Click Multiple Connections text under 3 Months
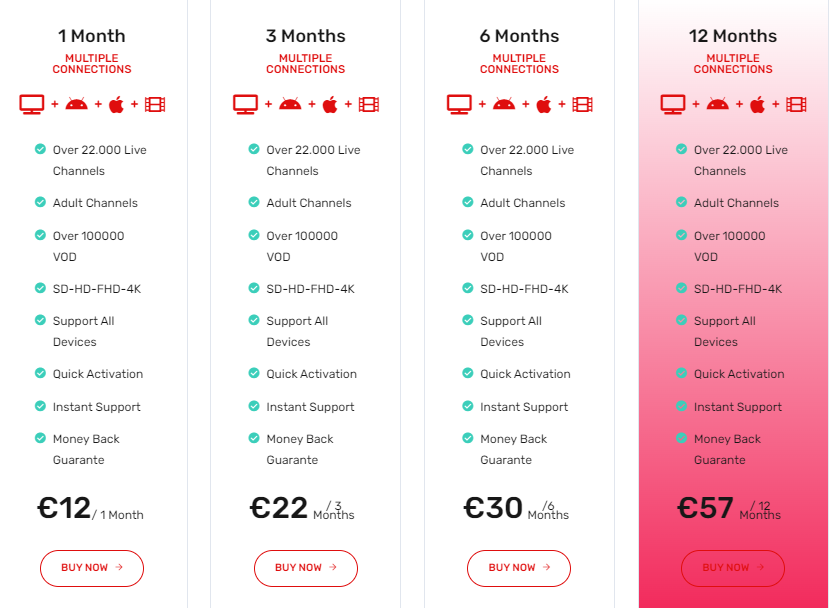 coord(306,64)
